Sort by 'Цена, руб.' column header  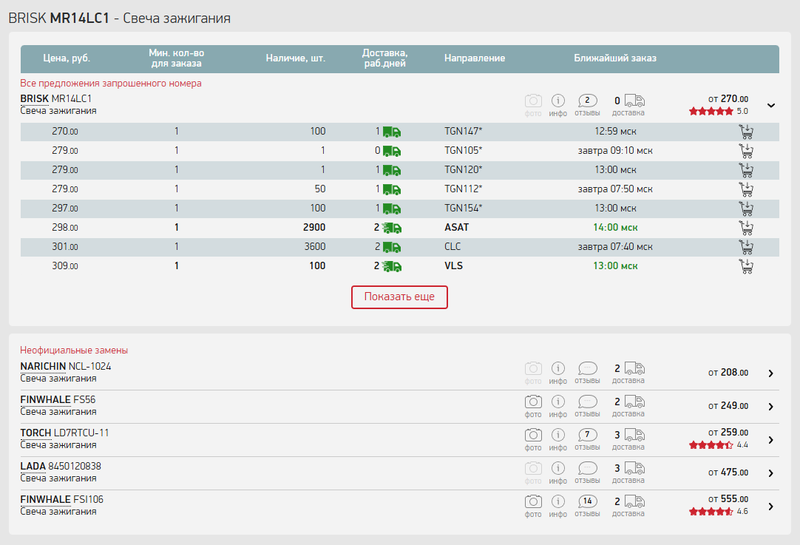(66, 58)
